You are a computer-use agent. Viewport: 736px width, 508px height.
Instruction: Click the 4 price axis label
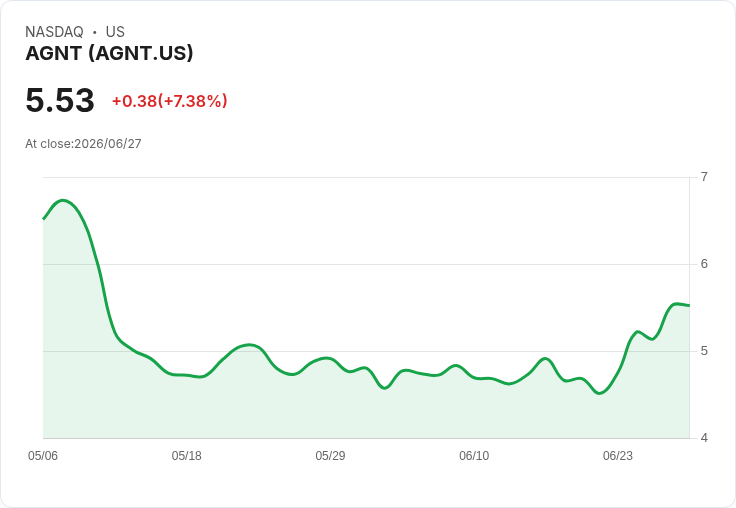[704, 438]
